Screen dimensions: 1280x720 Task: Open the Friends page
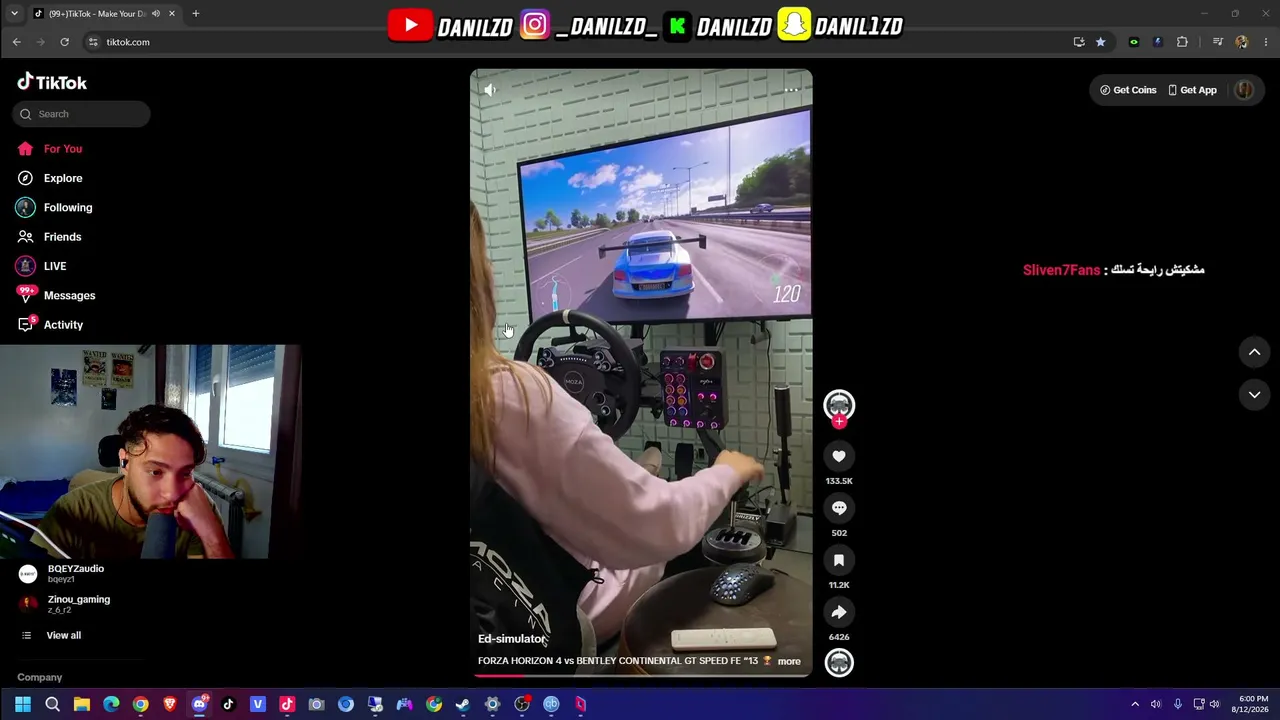click(x=50, y=237)
